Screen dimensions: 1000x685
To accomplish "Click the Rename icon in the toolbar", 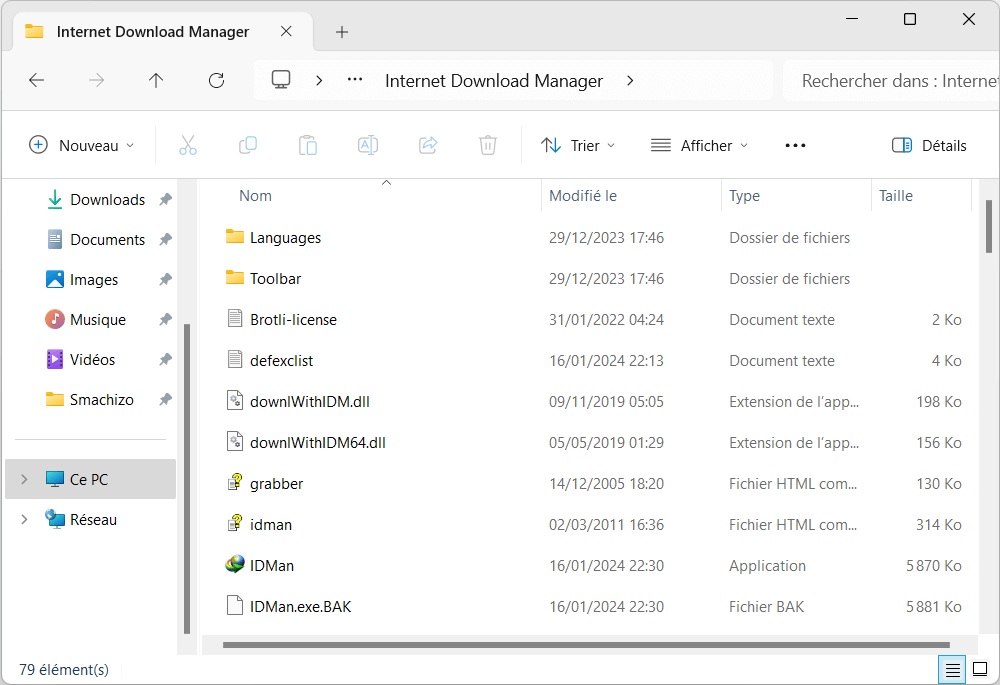I will 368,145.
